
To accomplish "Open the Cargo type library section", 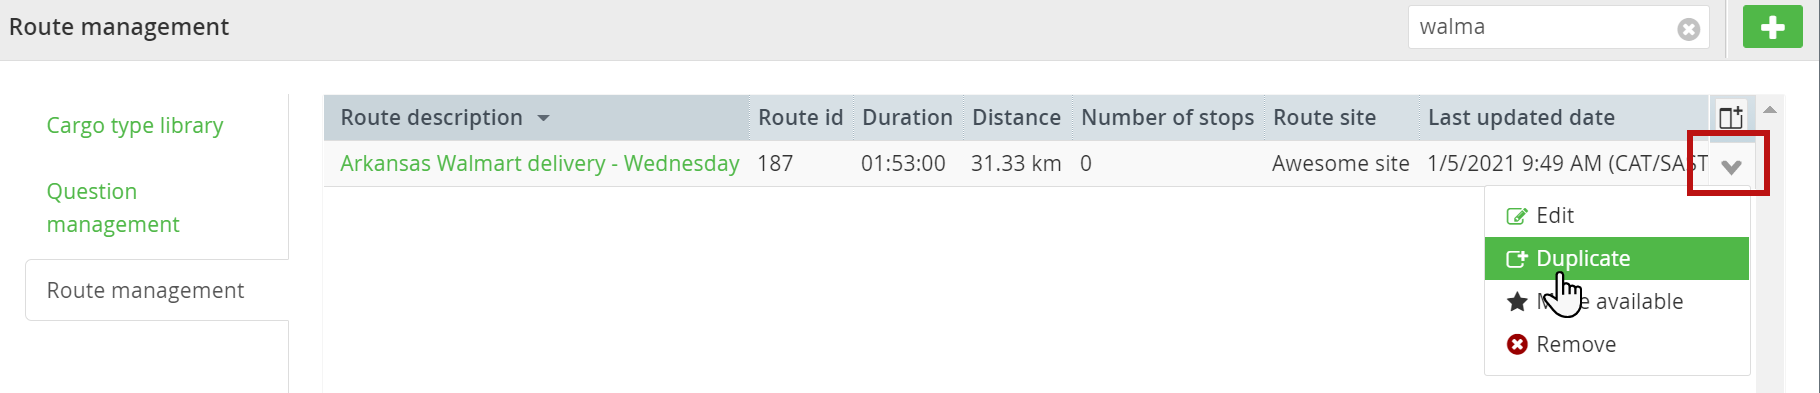I will click(135, 126).
